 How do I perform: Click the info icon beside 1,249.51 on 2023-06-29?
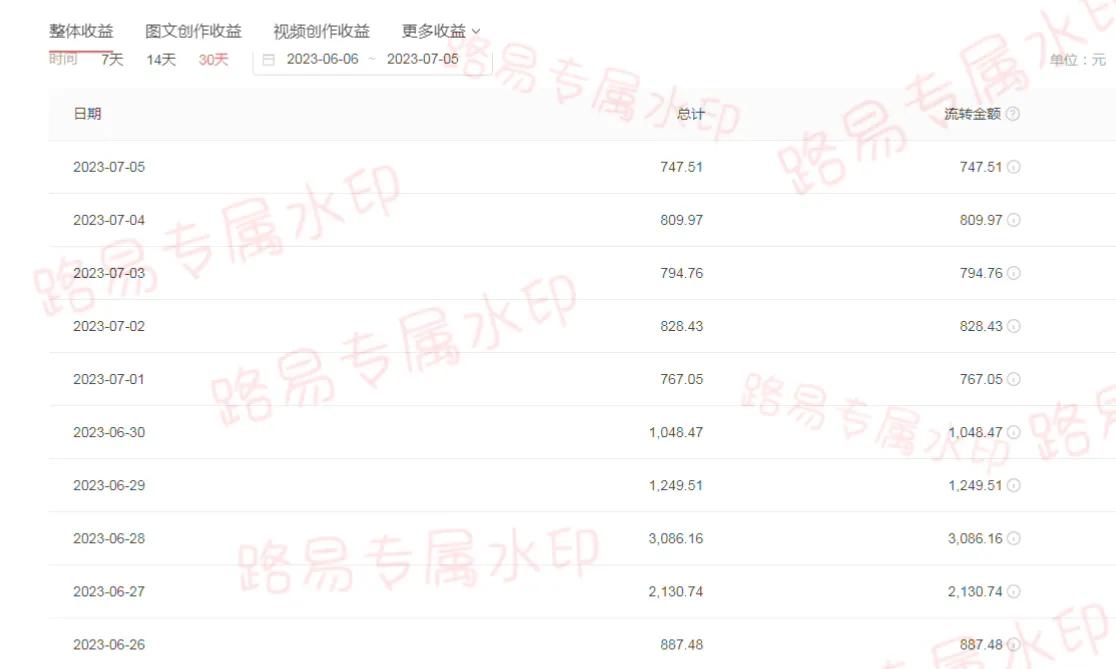click(1015, 485)
